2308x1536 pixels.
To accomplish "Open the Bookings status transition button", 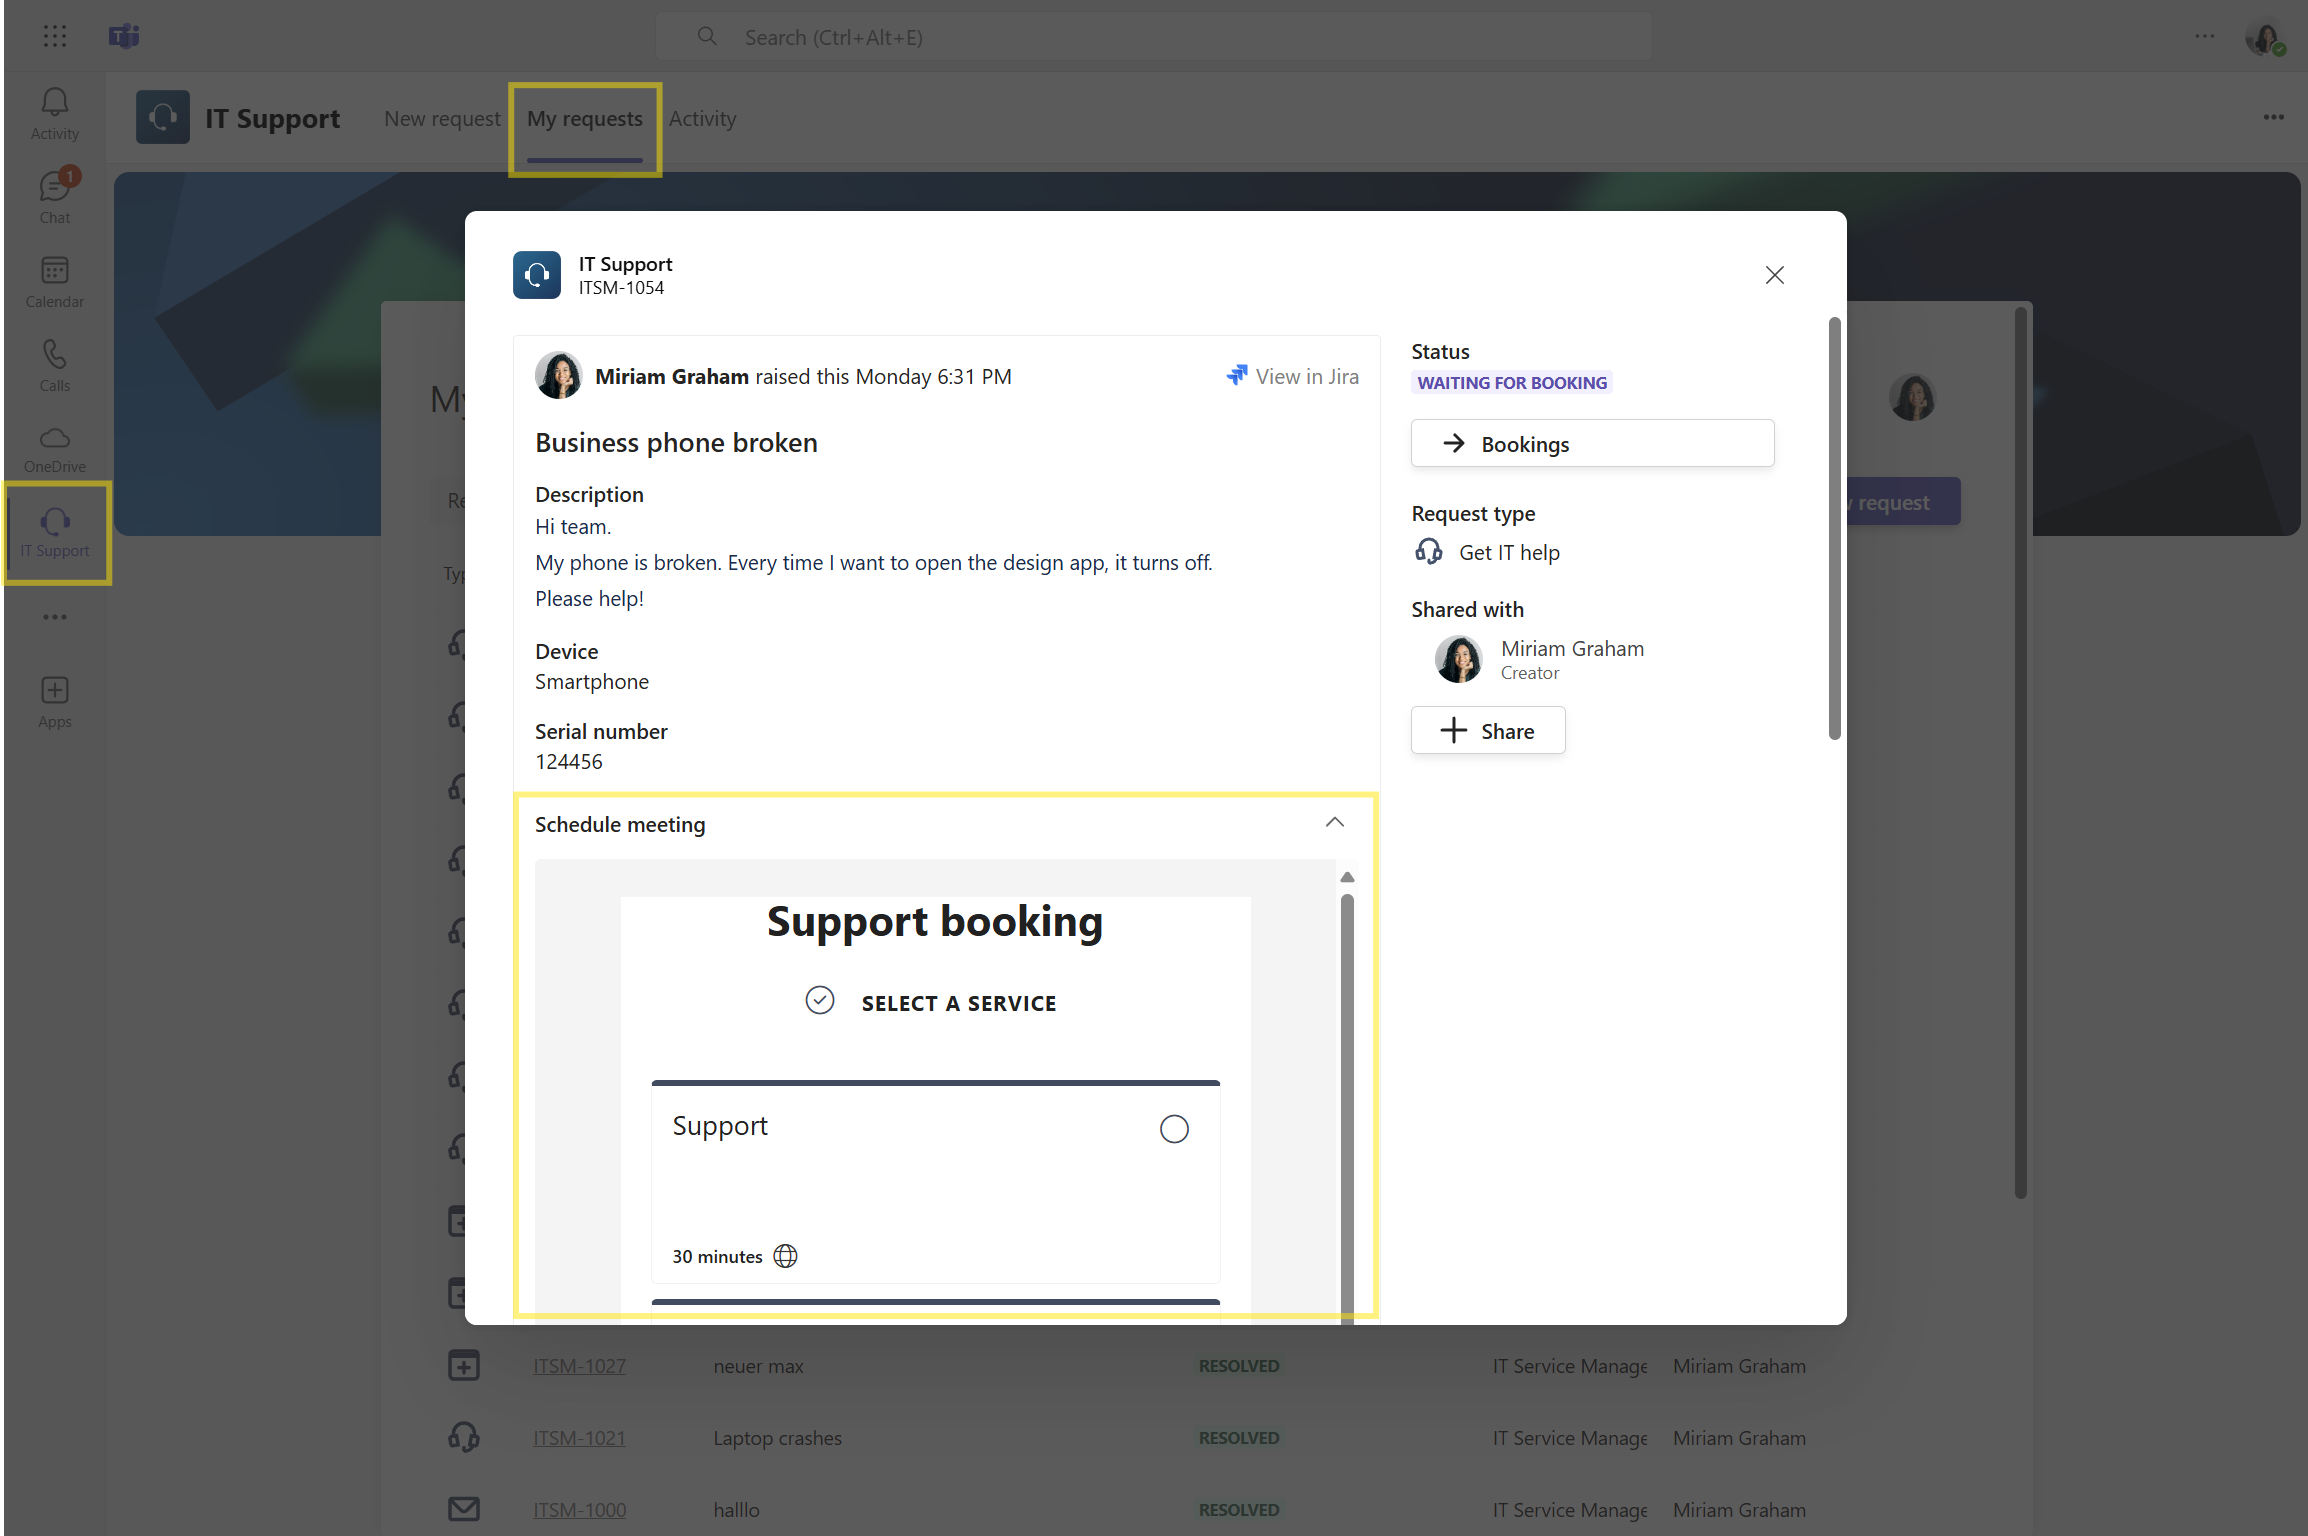I will [x=1591, y=444].
